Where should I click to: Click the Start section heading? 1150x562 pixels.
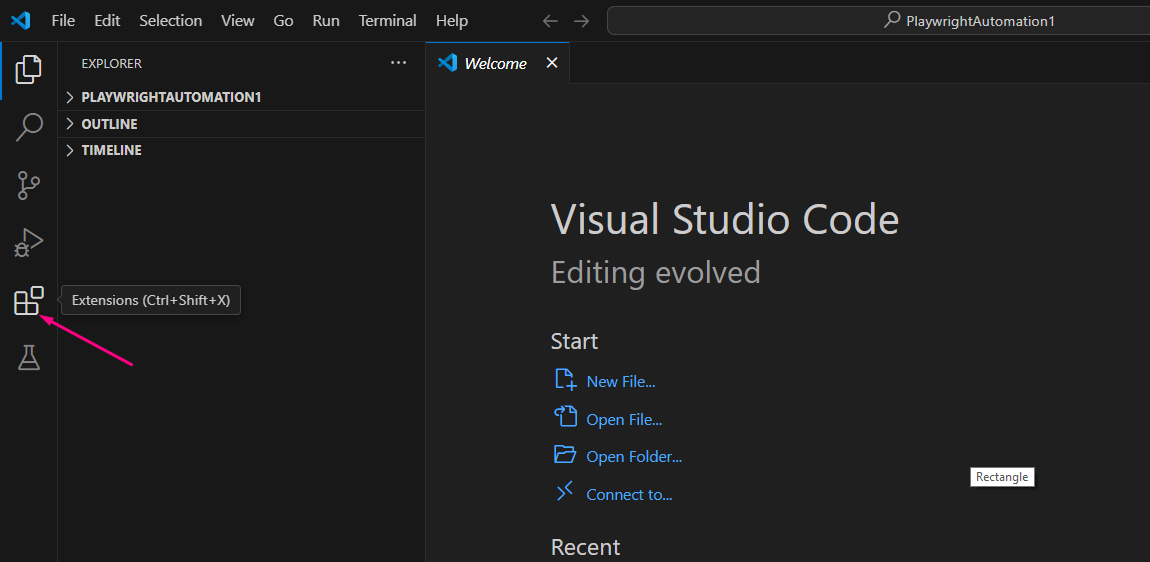coord(574,341)
